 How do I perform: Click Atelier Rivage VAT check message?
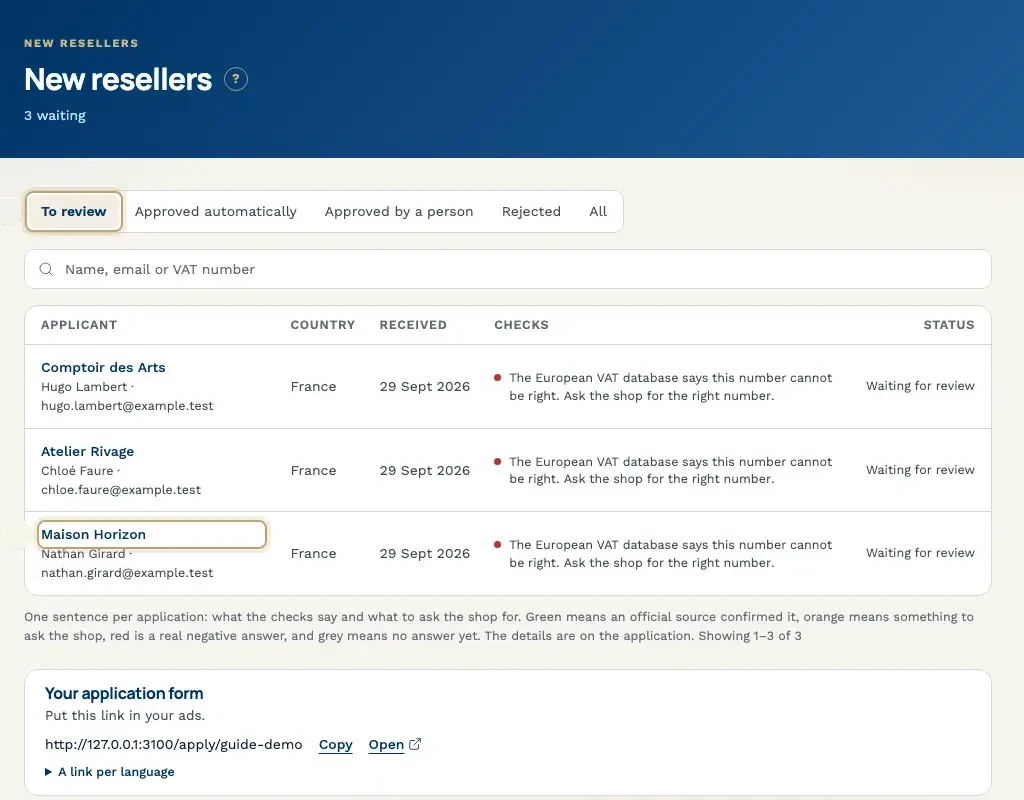pyautogui.click(x=670, y=470)
